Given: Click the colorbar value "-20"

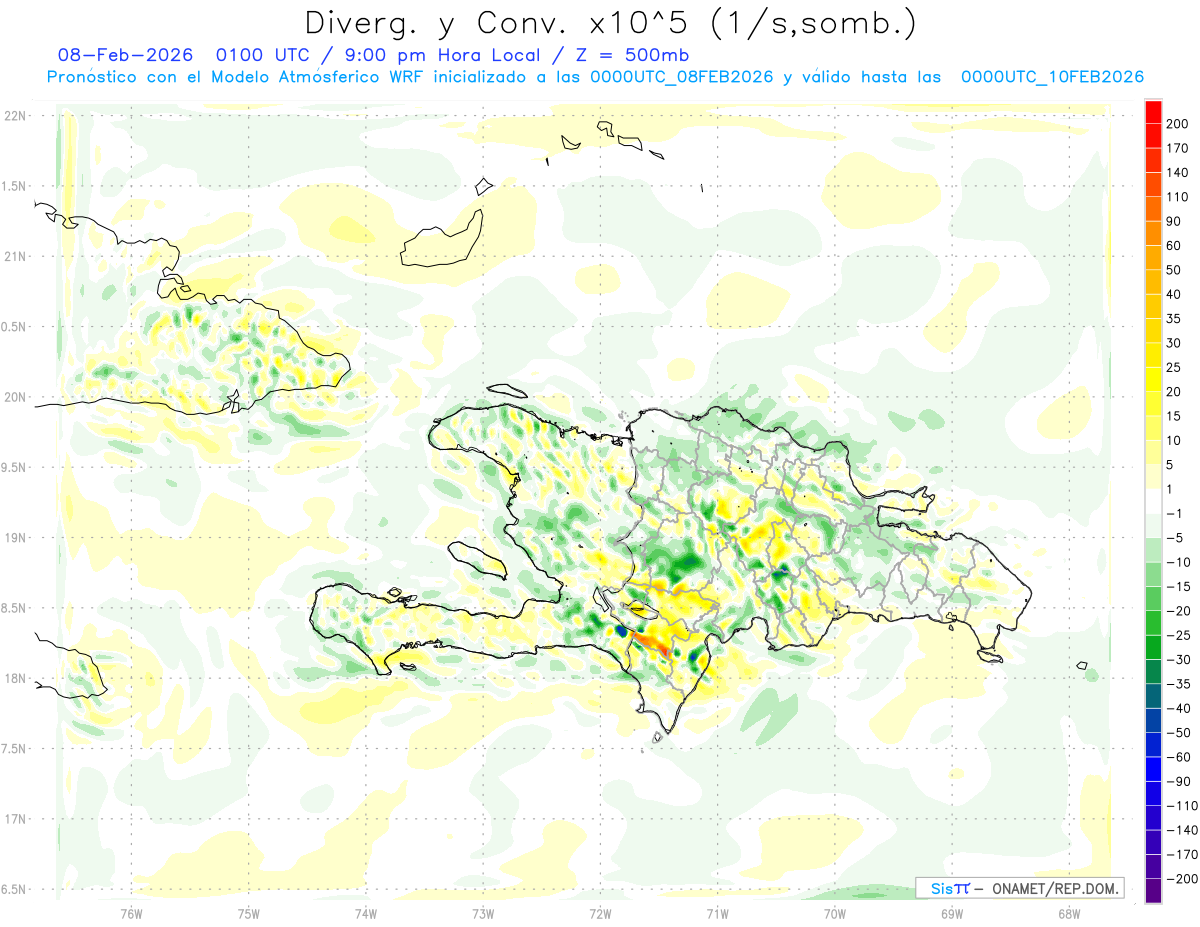Looking at the screenshot, I should point(1179,610).
